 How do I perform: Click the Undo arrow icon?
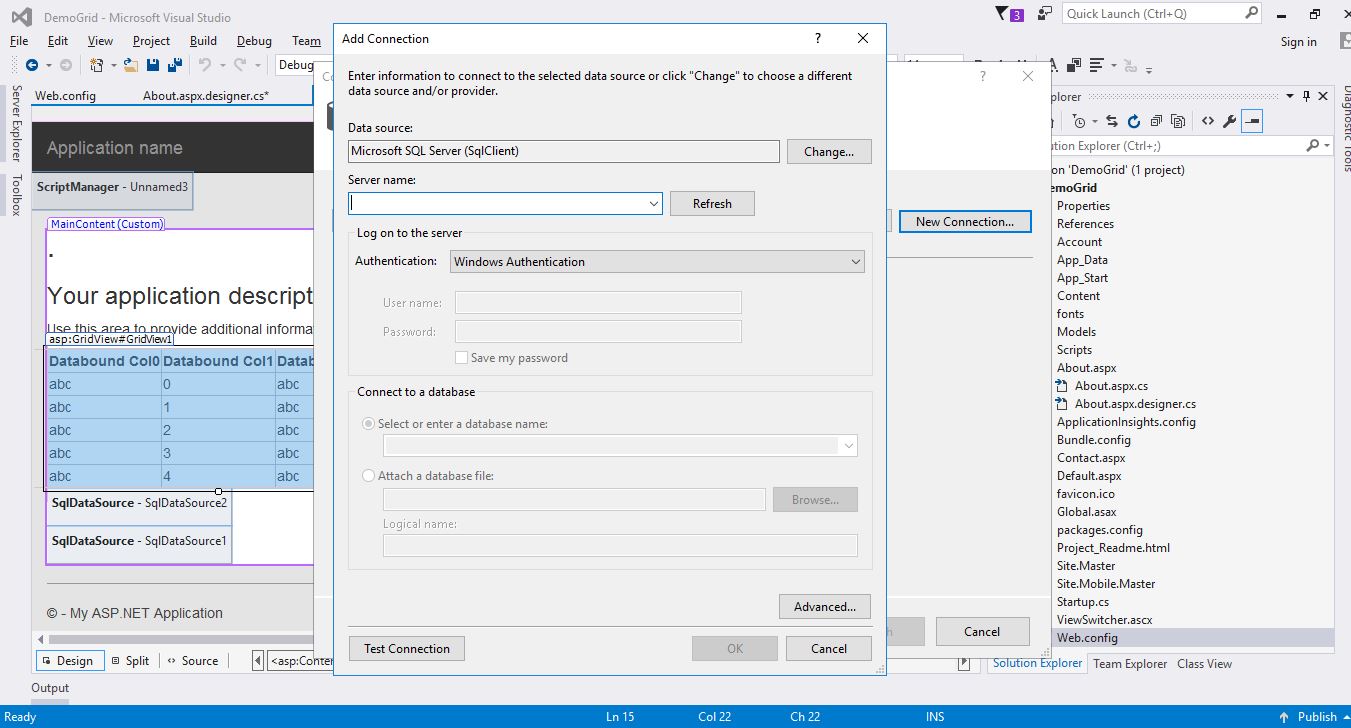click(204, 65)
